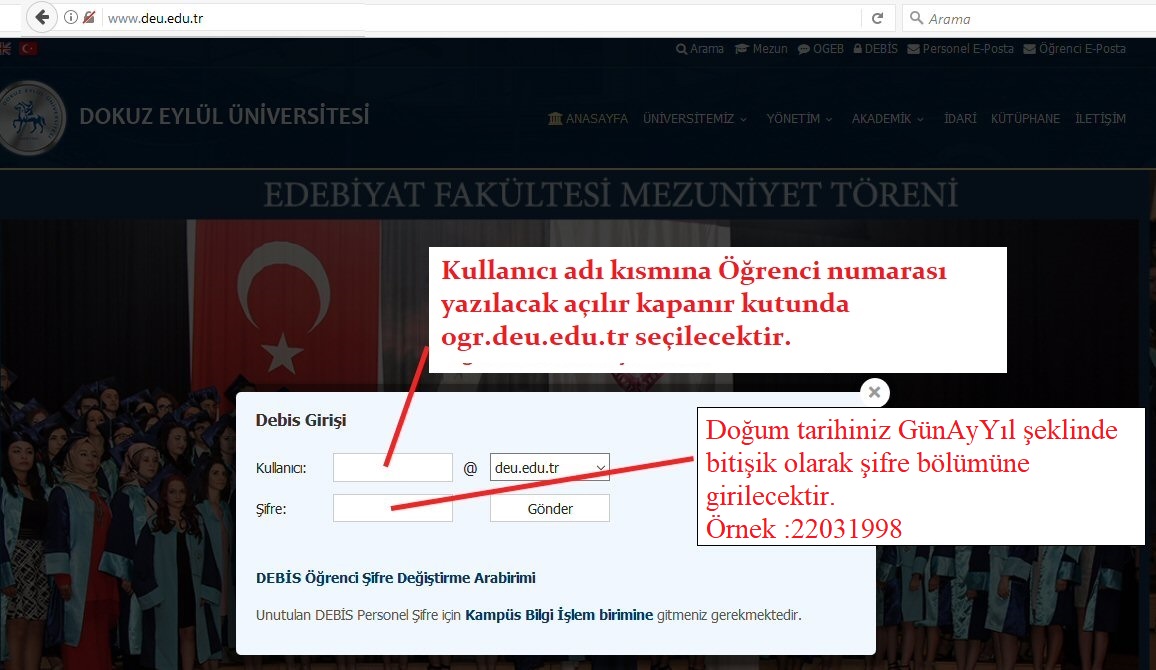This screenshot has width=1156, height=670.
Task: Expand the AKADEMİK menu
Action: pyautogui.click(x=888, y=119)
